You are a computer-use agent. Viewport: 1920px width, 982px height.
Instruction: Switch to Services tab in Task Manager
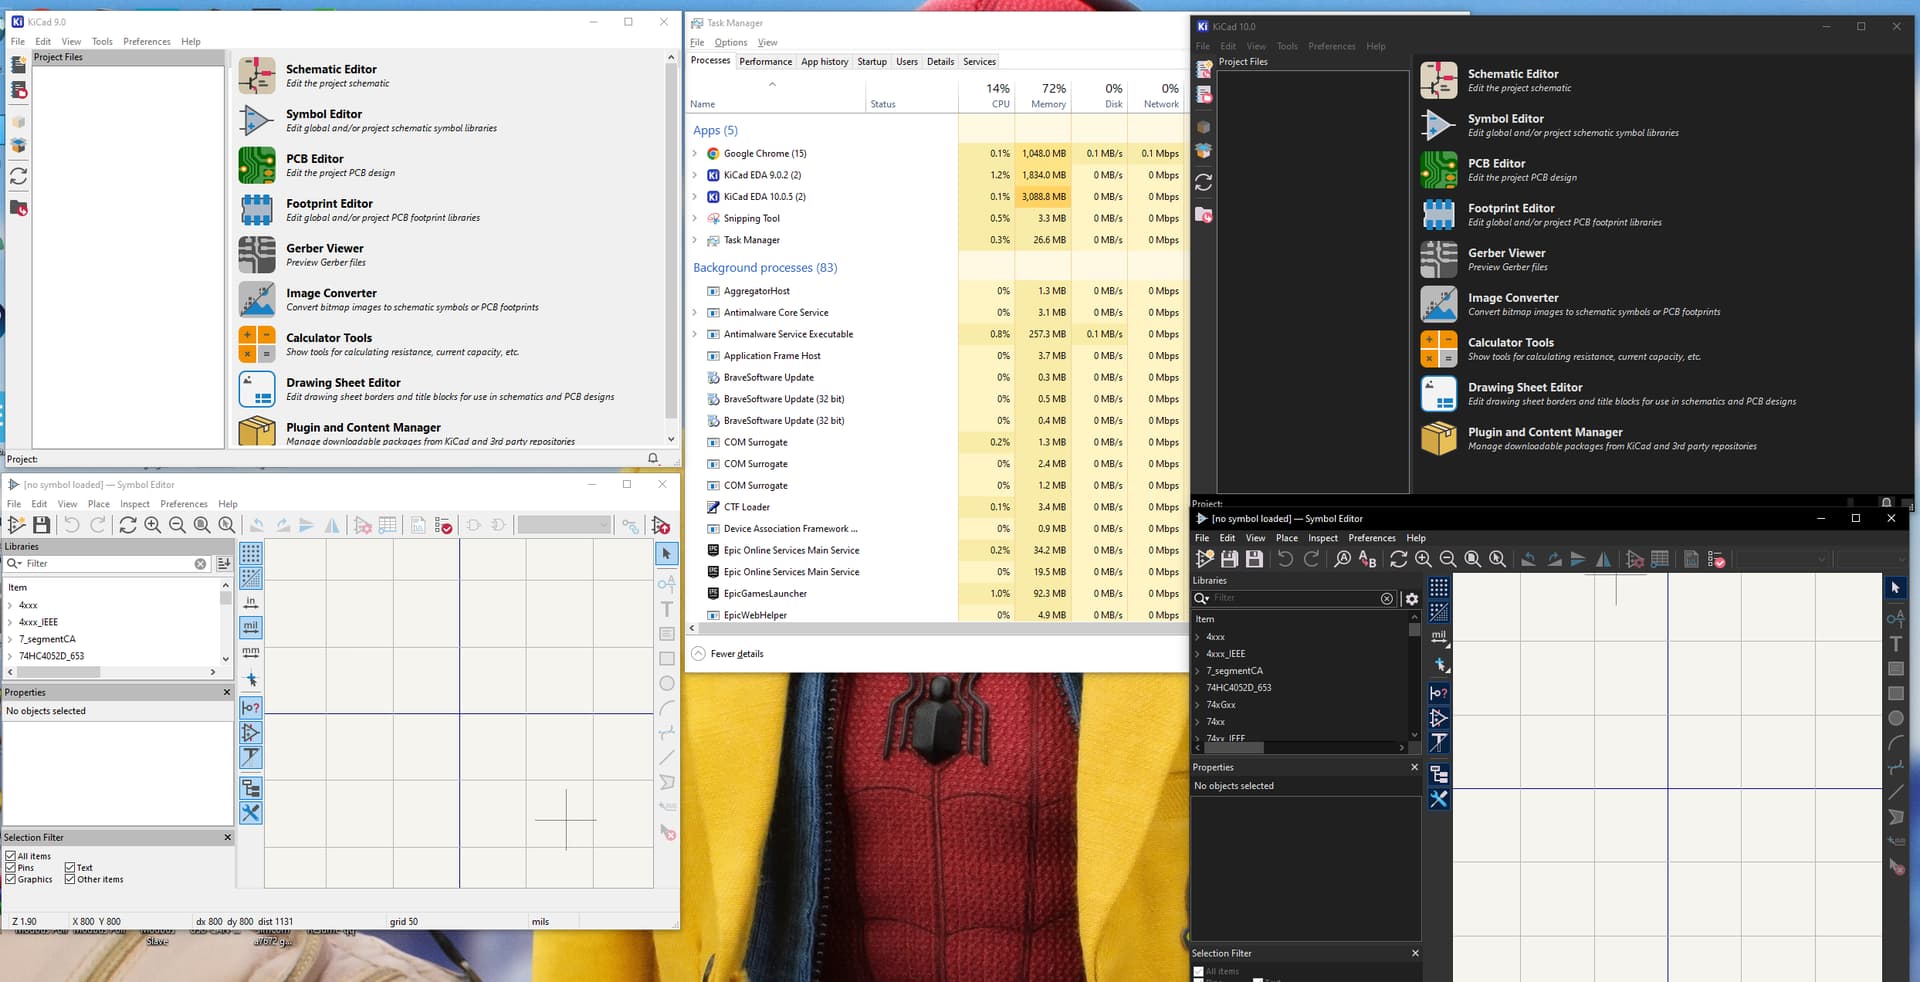tap(979, 62)
